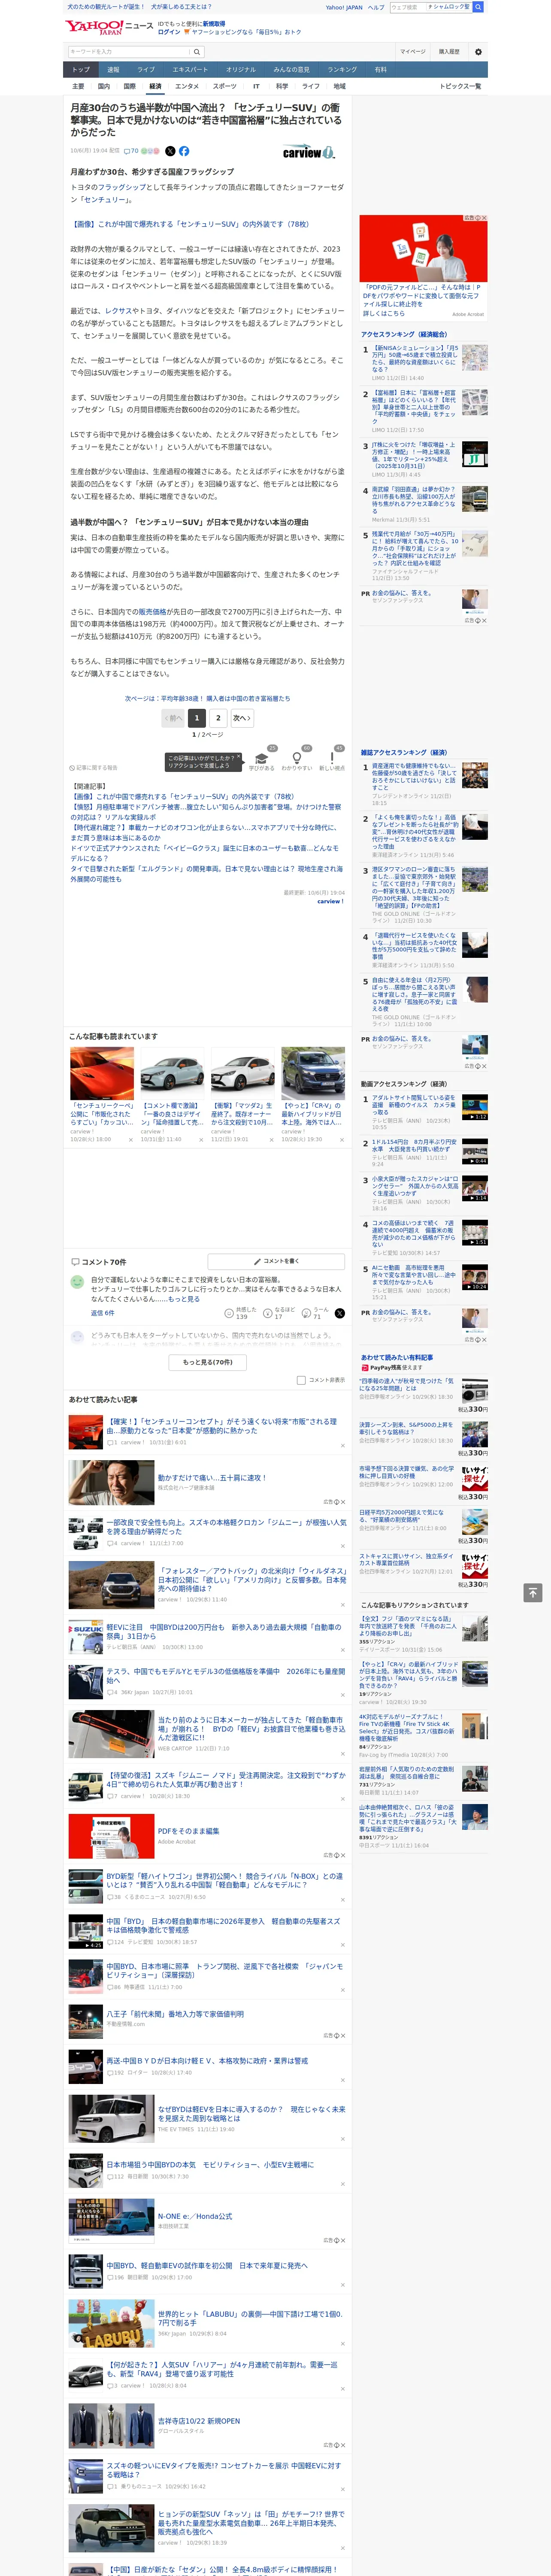The width and height of the screenshot is (551, 2576).
Task: Share the article on Facebook
Action: [x=184, y=151]
